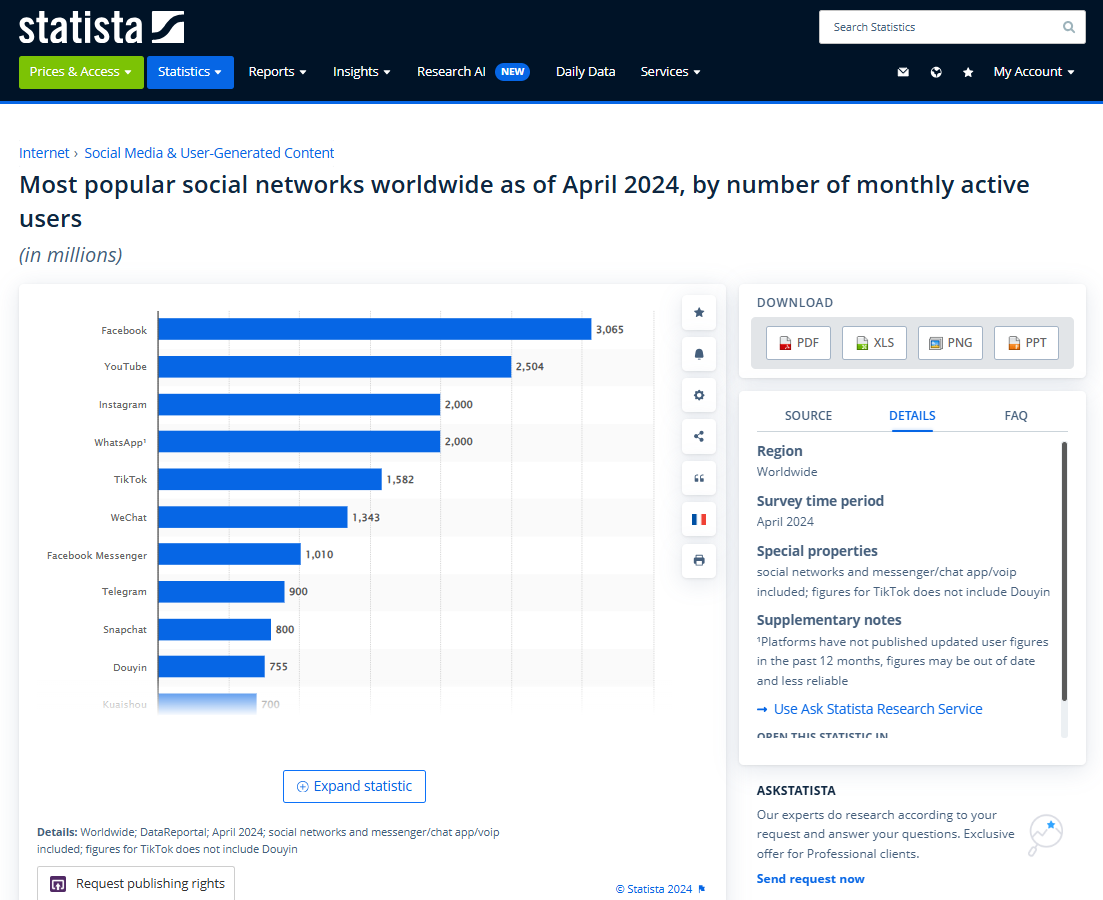Click the share icon beside chart
The image size is (1103, 900).
coord(698,436)
